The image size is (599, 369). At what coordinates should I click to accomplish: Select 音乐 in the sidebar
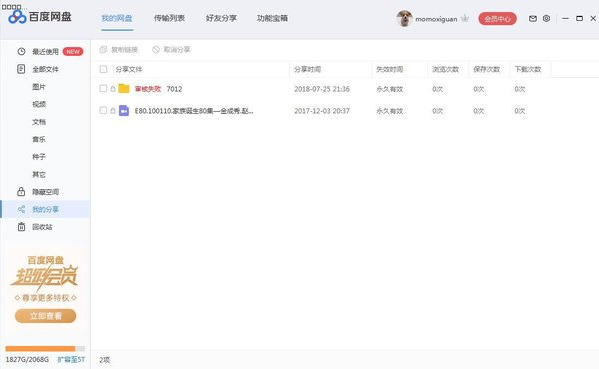[39, 139]
